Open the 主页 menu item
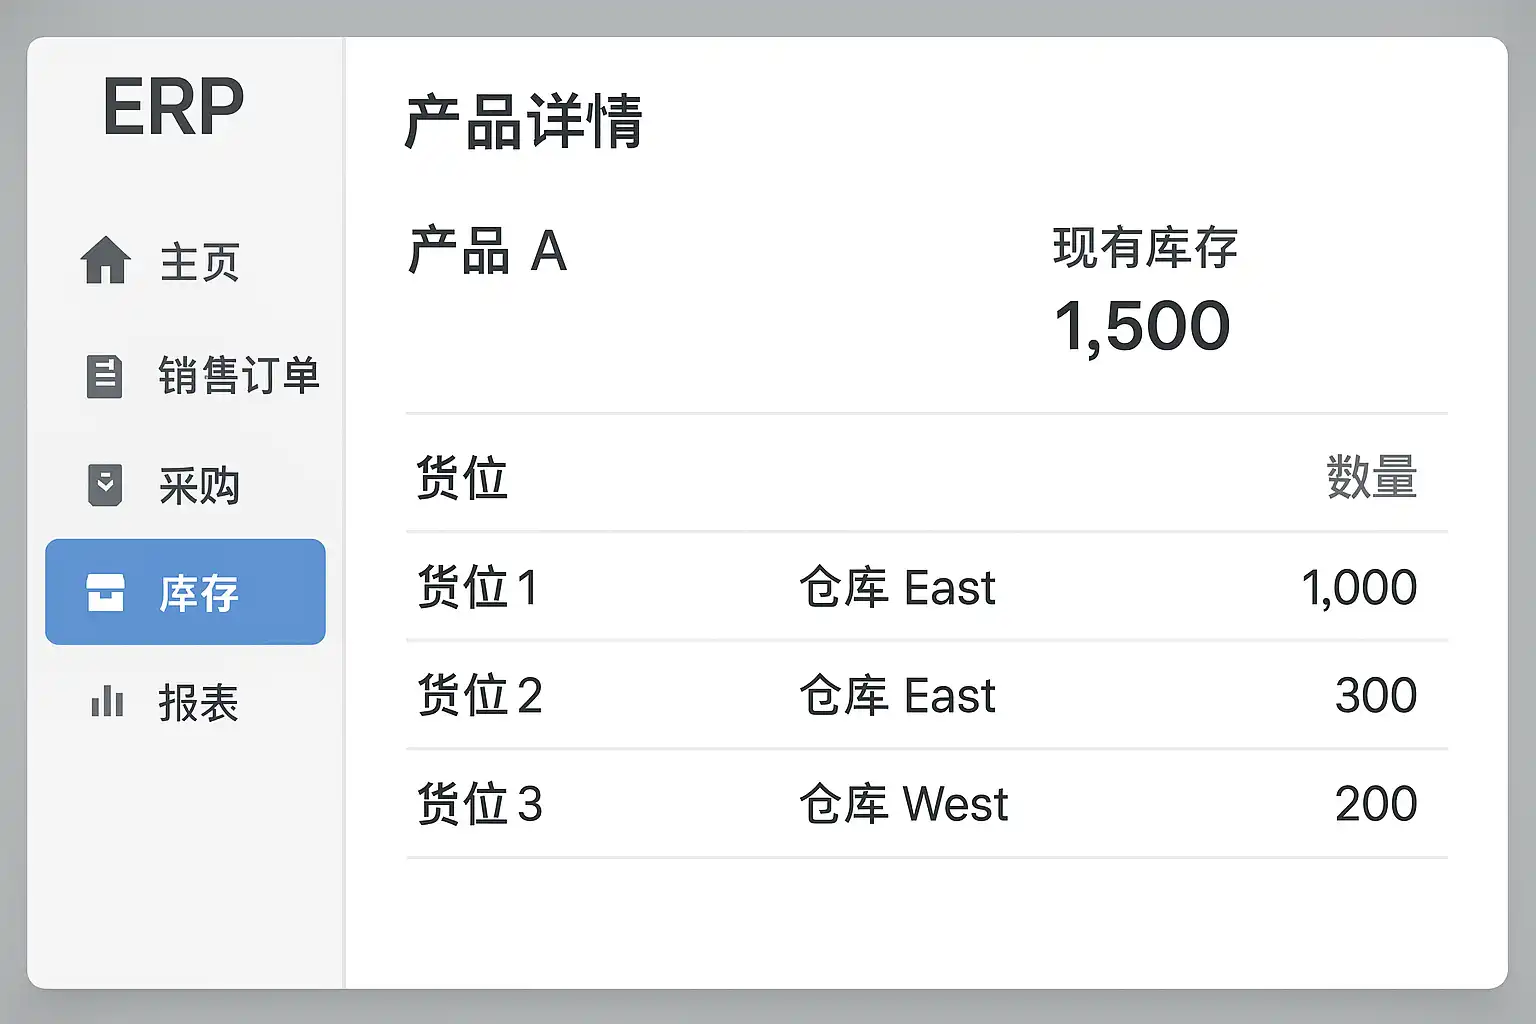The width and height of the screenshot is (1536, 1024). (x=199, y=262)
